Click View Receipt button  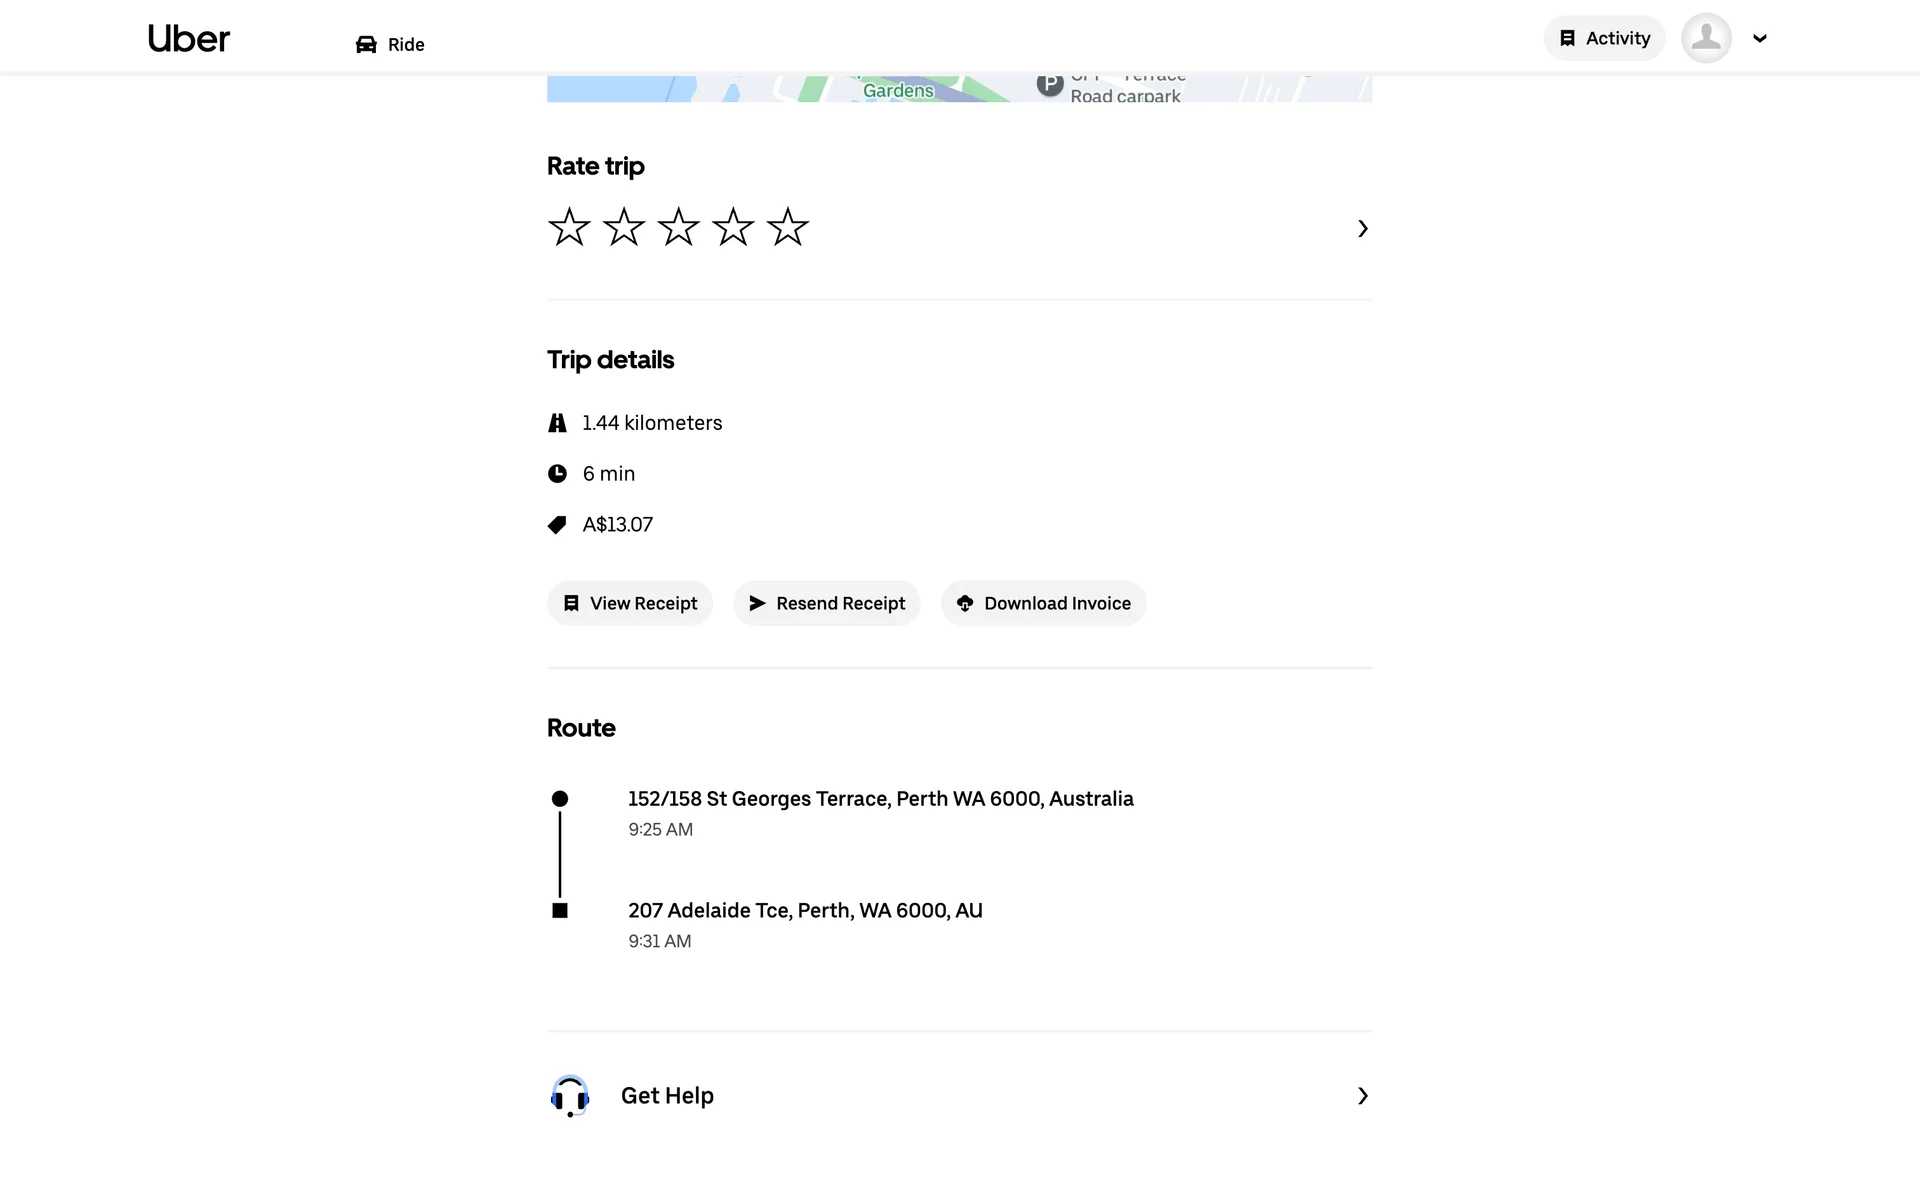[629, 603]
